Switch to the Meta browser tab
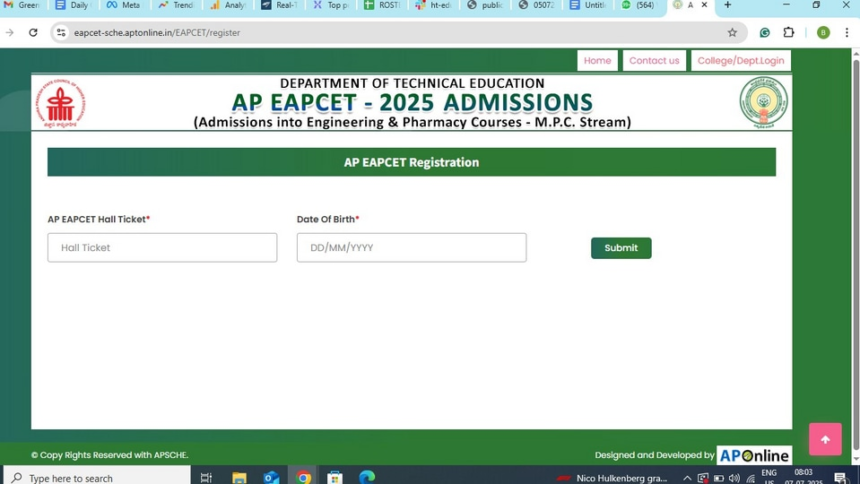 point(124,6)
